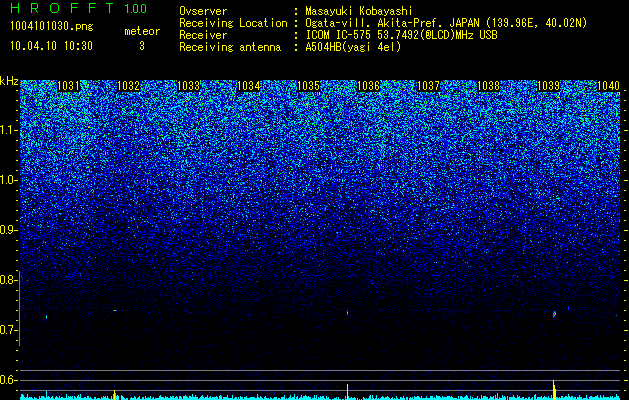Click the date stamp 10.04.10 10:30
The image size is (629, 400).
(51, 46)
